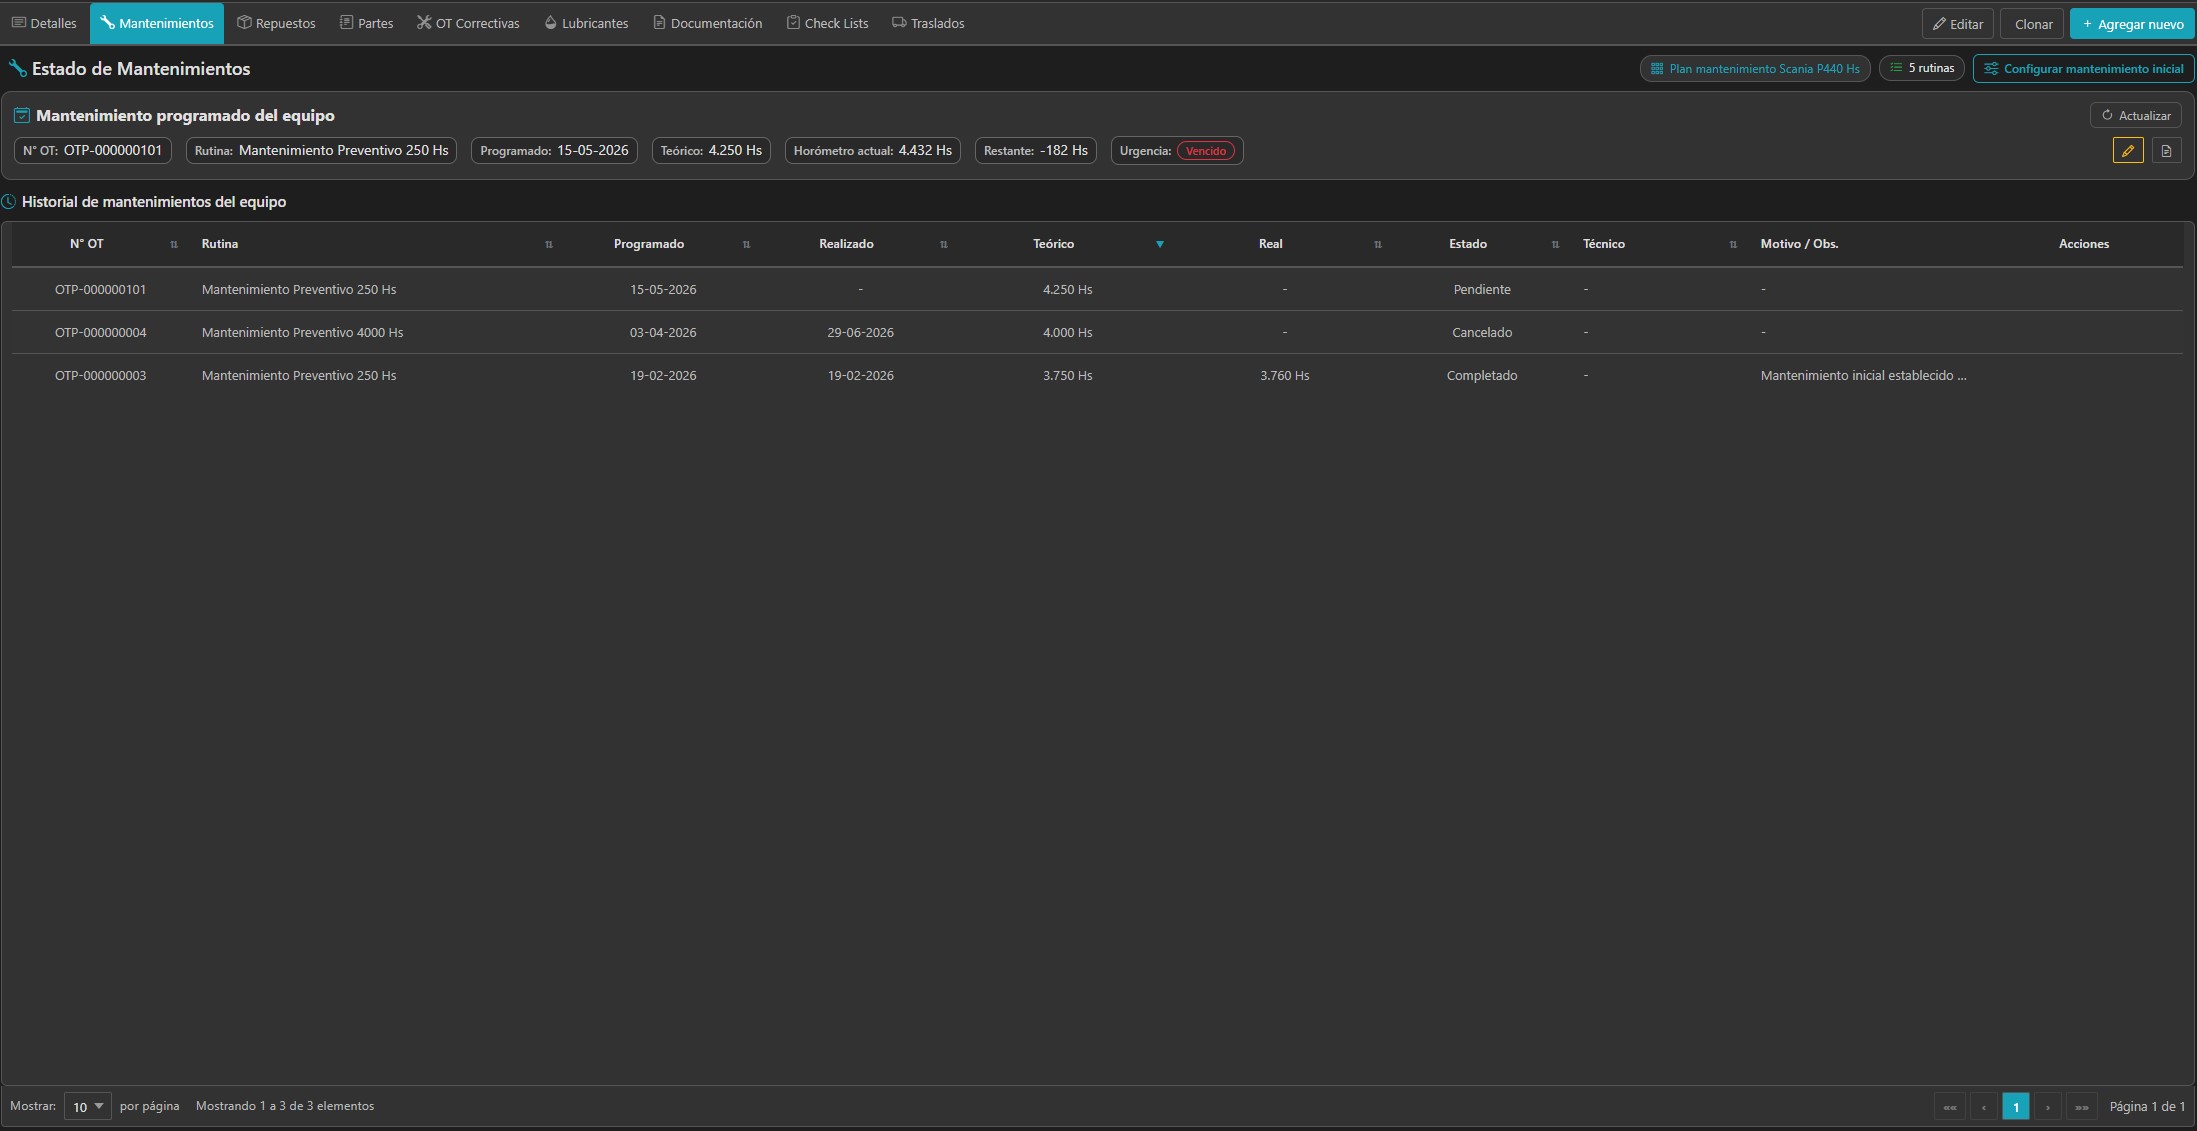Sort by Programado column arrows

746,244
